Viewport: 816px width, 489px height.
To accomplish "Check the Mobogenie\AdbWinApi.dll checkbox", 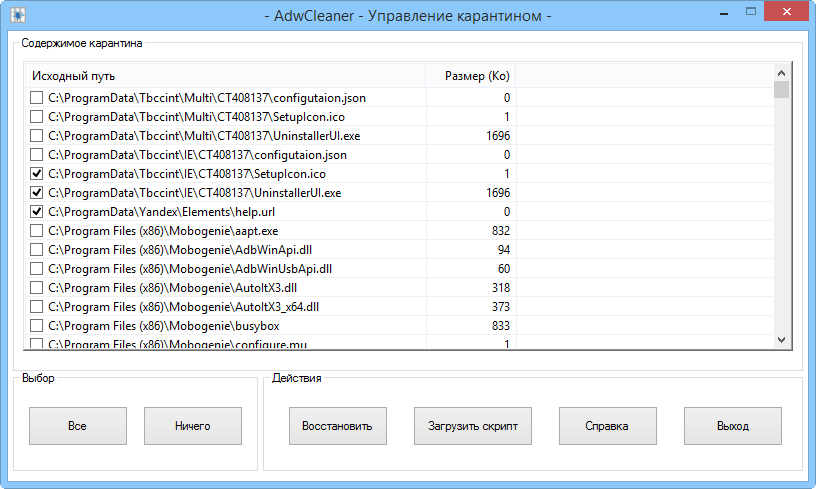I will click(x=36, y=250).
